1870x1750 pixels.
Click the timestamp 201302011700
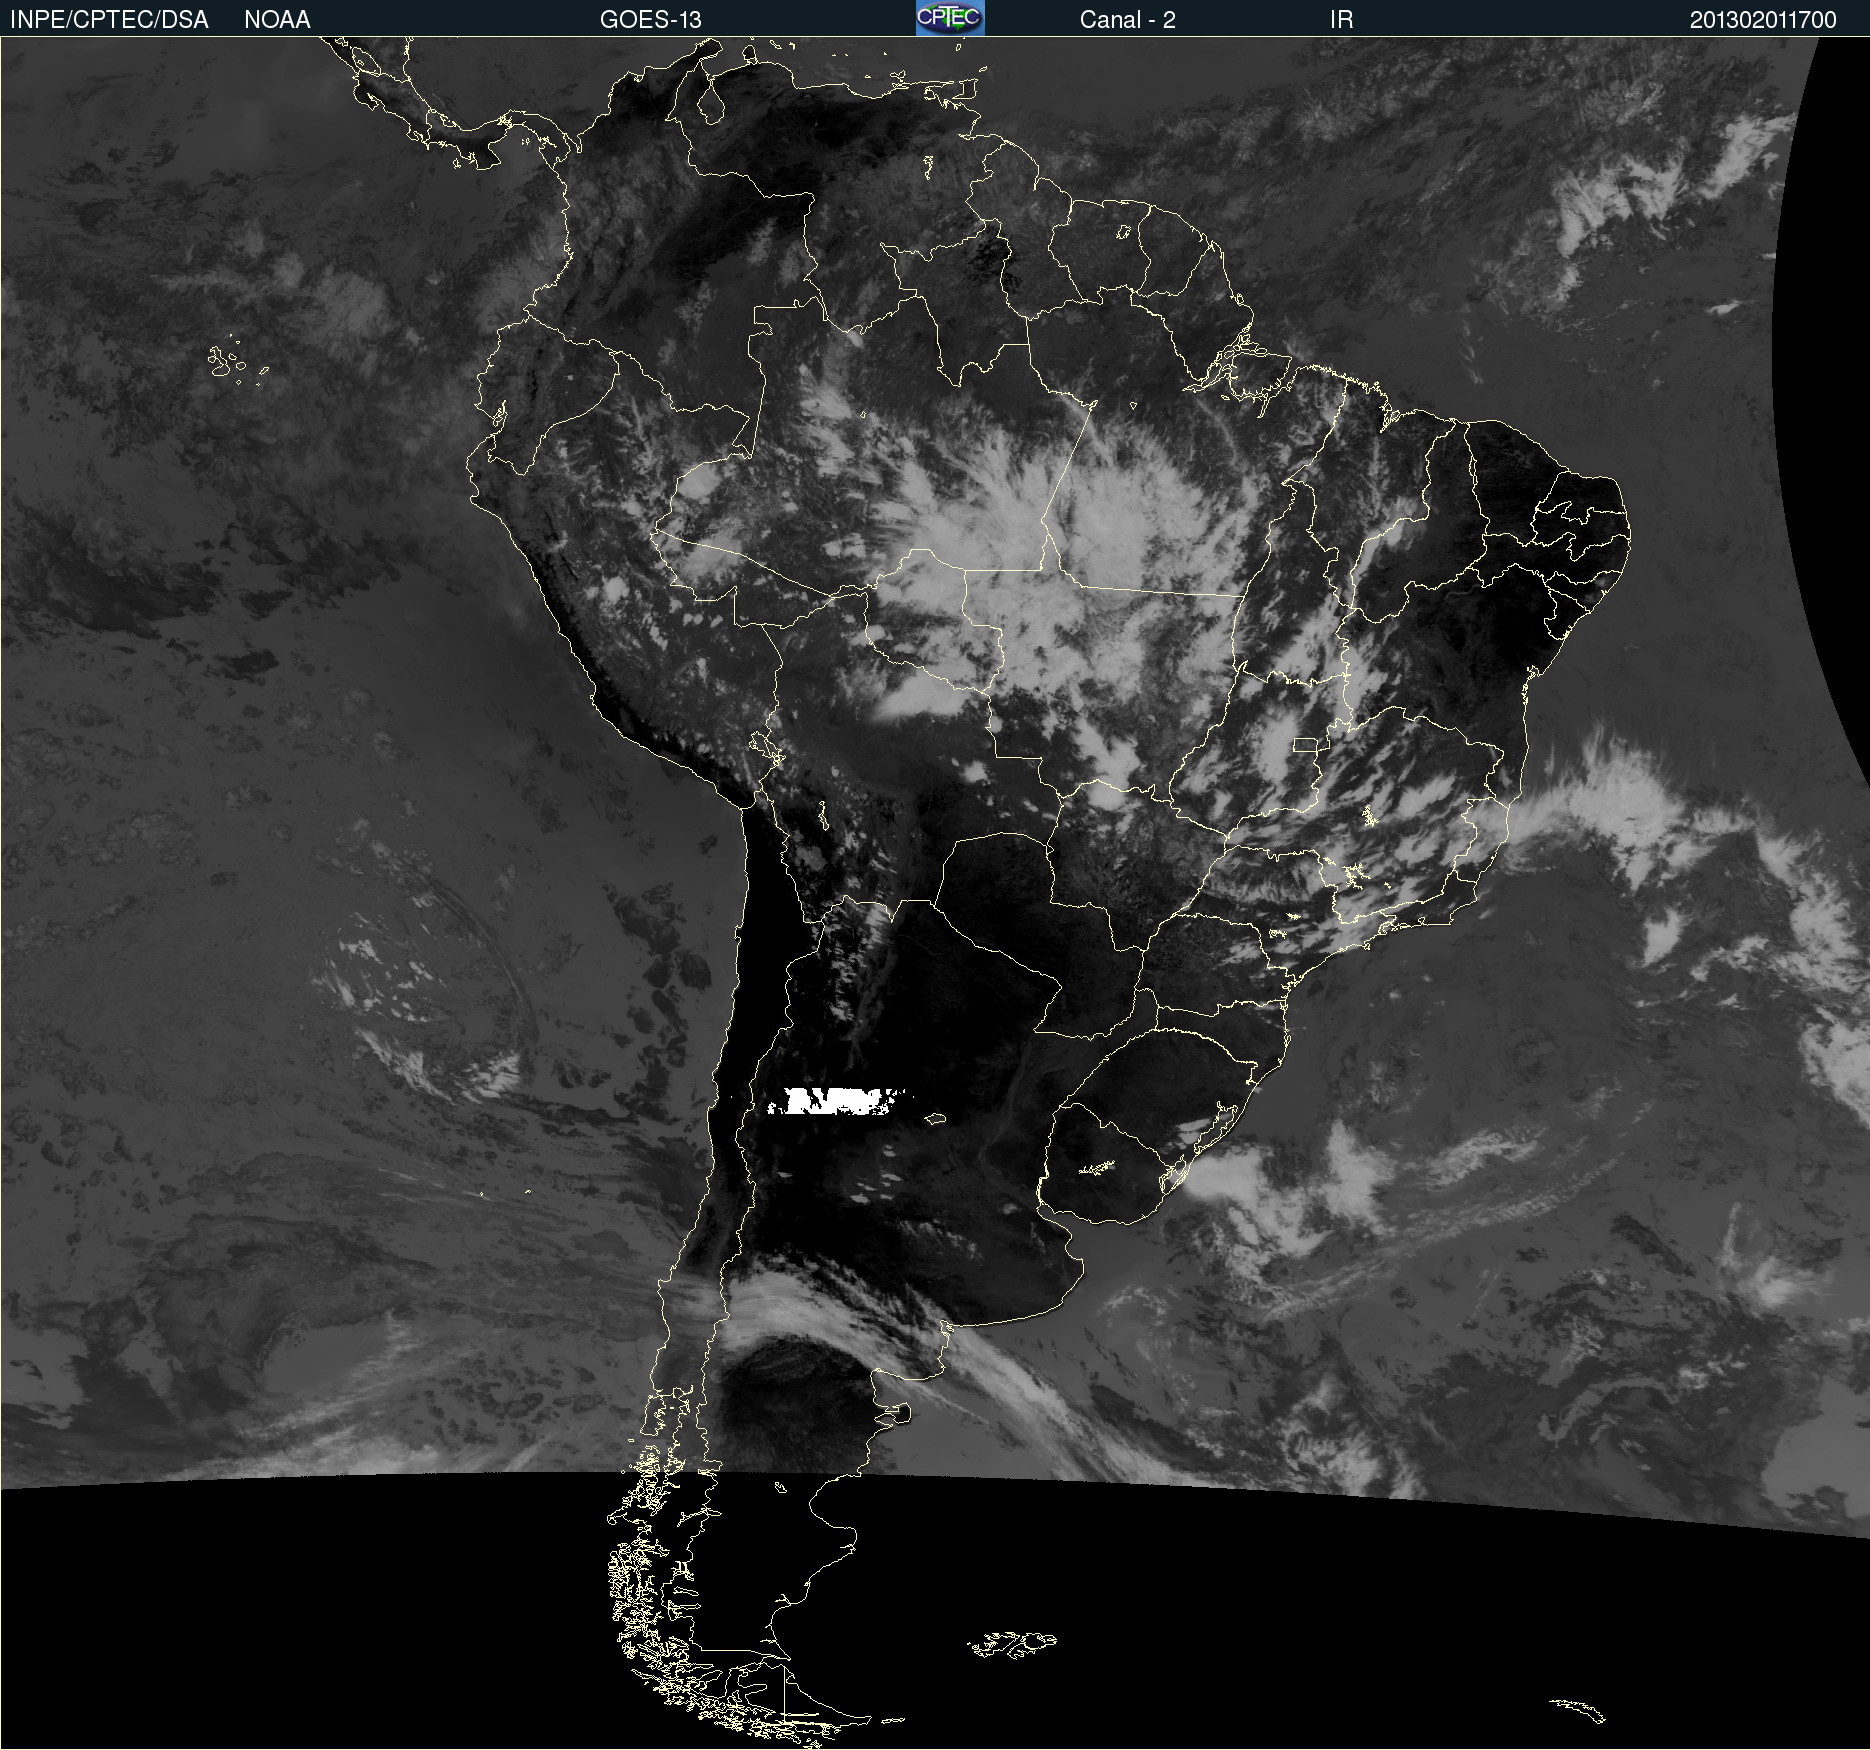click(1763, 20)
